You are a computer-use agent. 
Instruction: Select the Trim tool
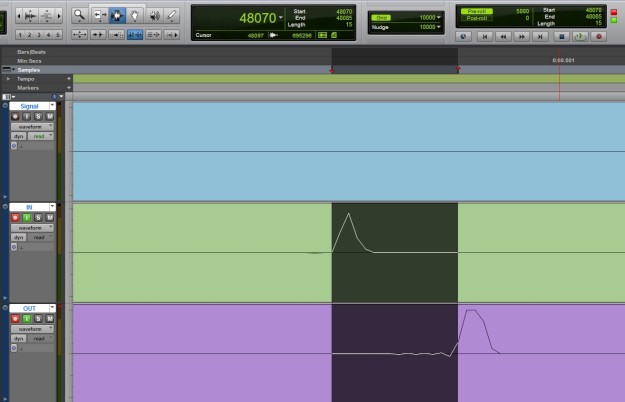click(x=98, y=15)
